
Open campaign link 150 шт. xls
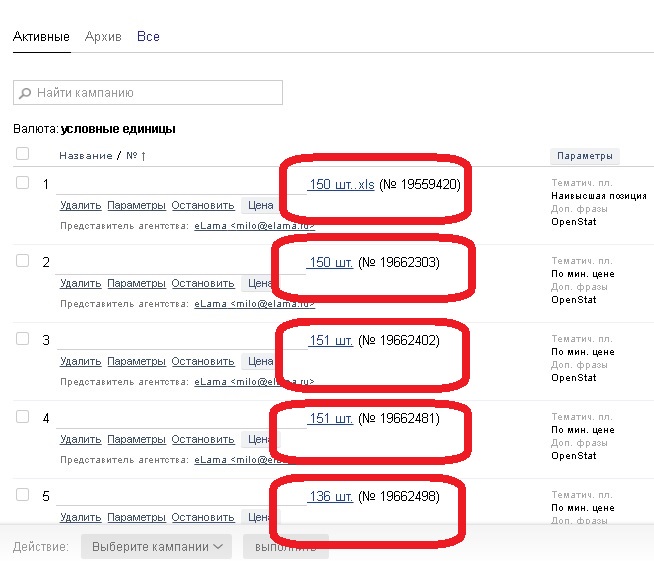341,184
